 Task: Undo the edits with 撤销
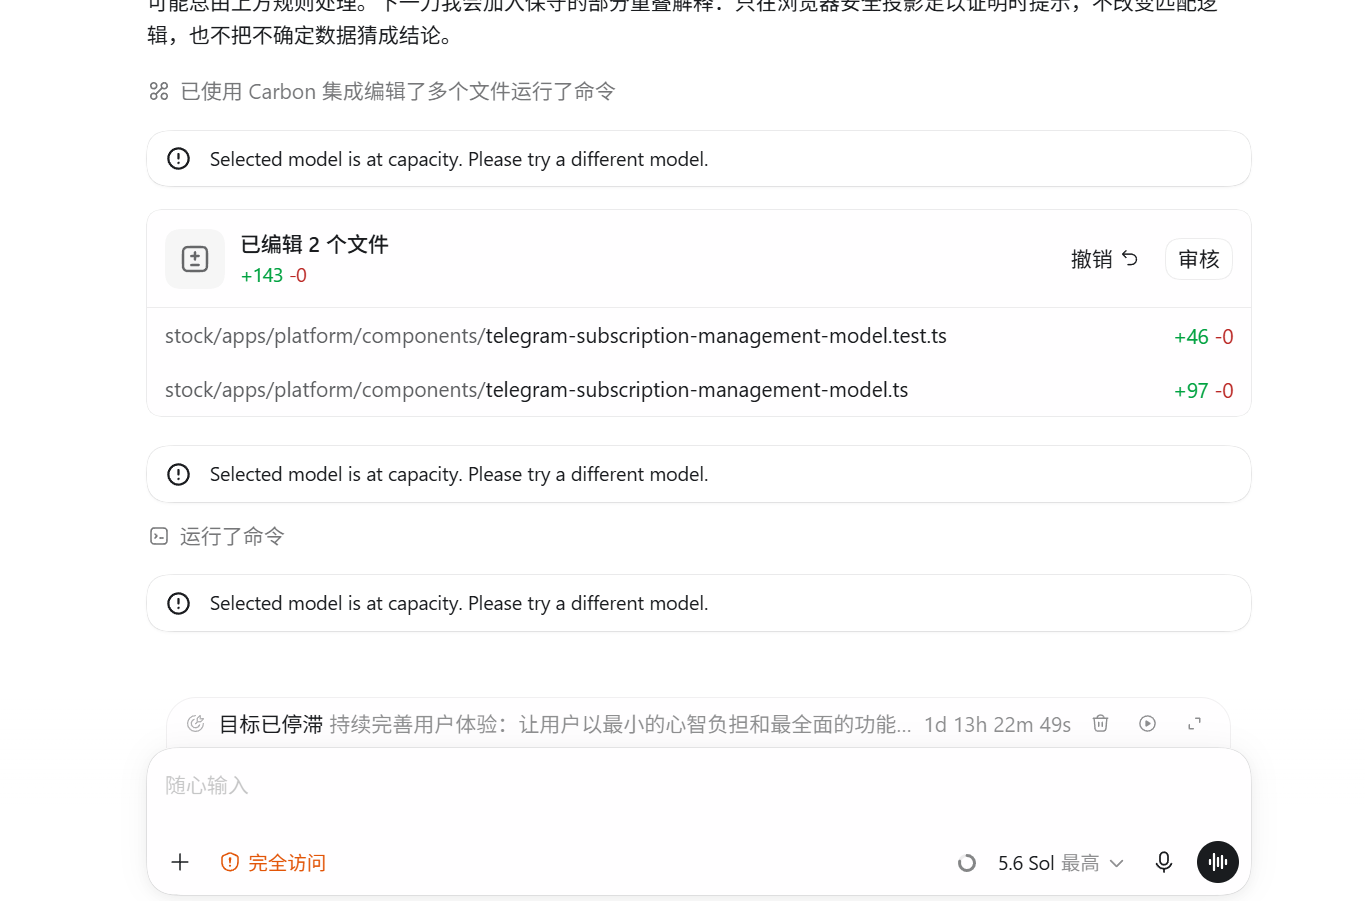tap(1104, 259)
